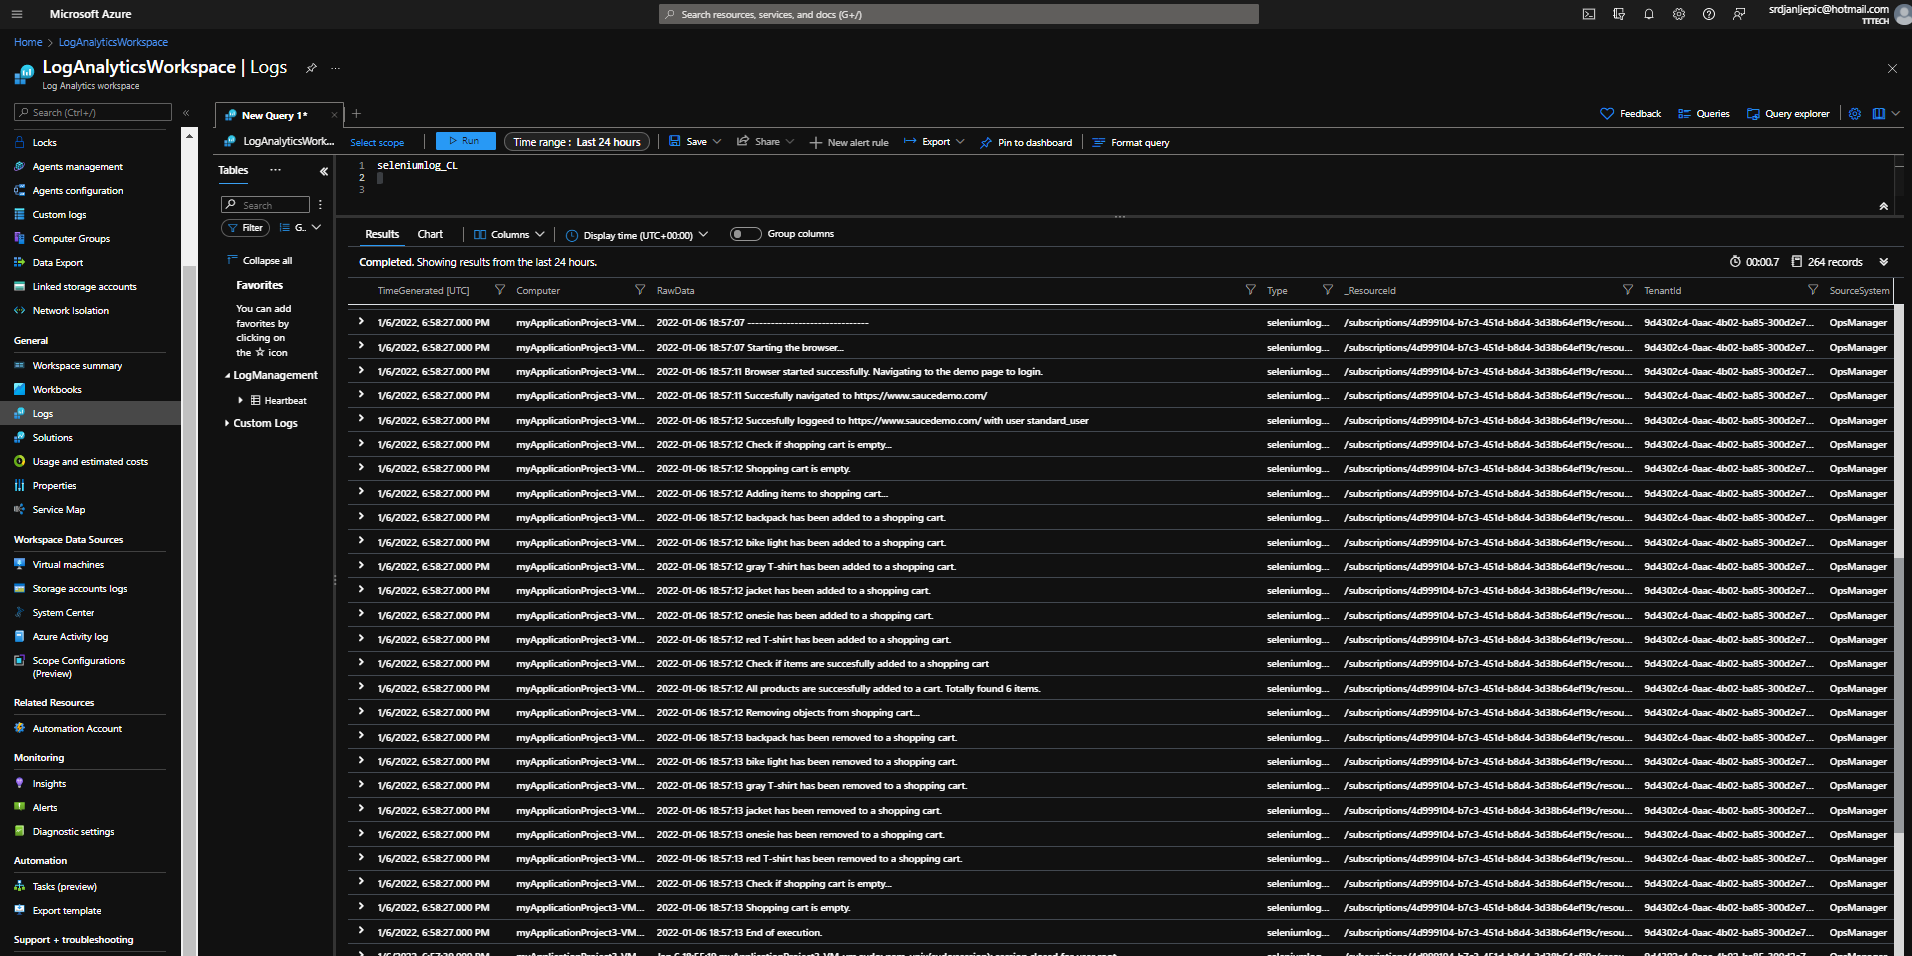Toggle the Group columns switch
This screenshot has height=956, width=1912.
(x=745, y=234)
